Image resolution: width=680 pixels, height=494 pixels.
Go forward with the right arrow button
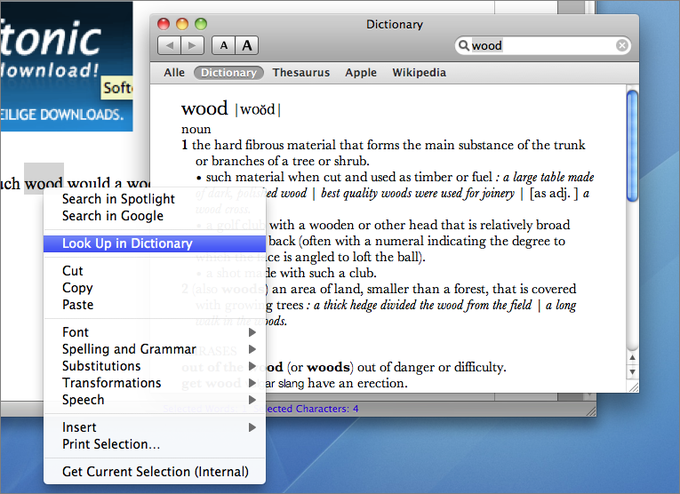point(193,45)
